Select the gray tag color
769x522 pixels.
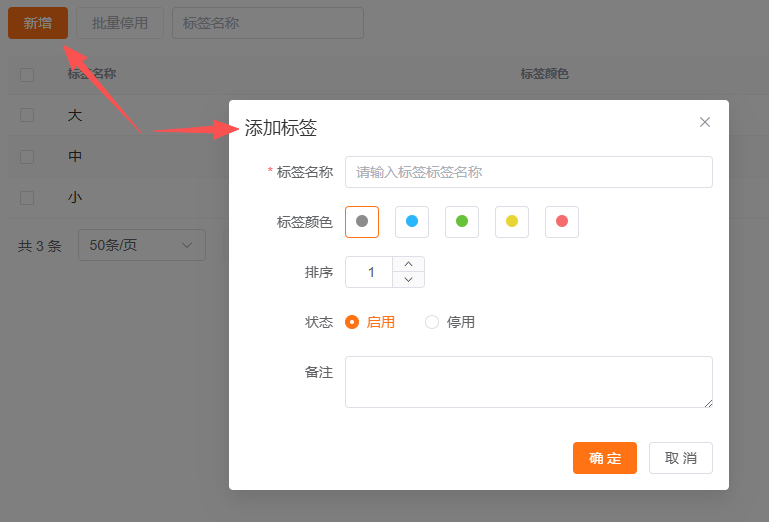[362, 222]
